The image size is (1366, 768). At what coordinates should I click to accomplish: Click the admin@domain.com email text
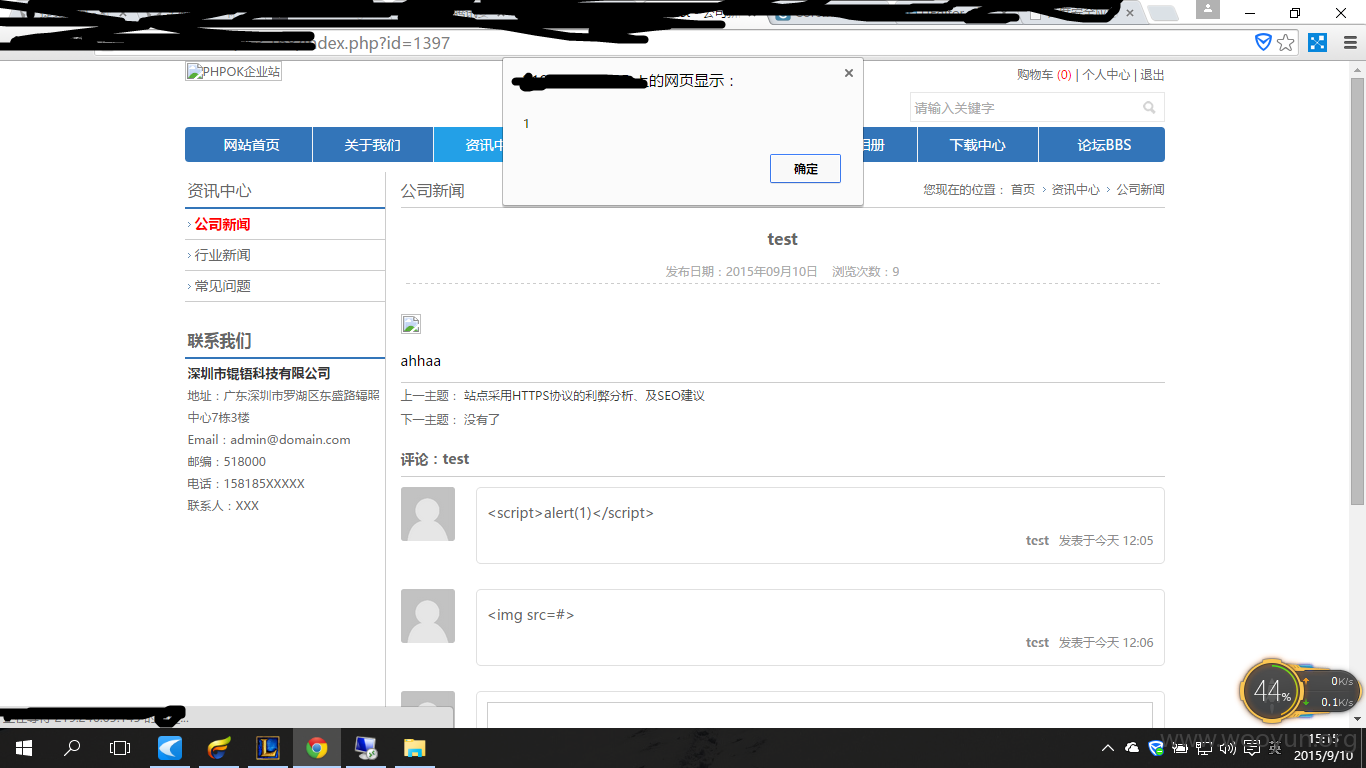[x=290, y=440]
